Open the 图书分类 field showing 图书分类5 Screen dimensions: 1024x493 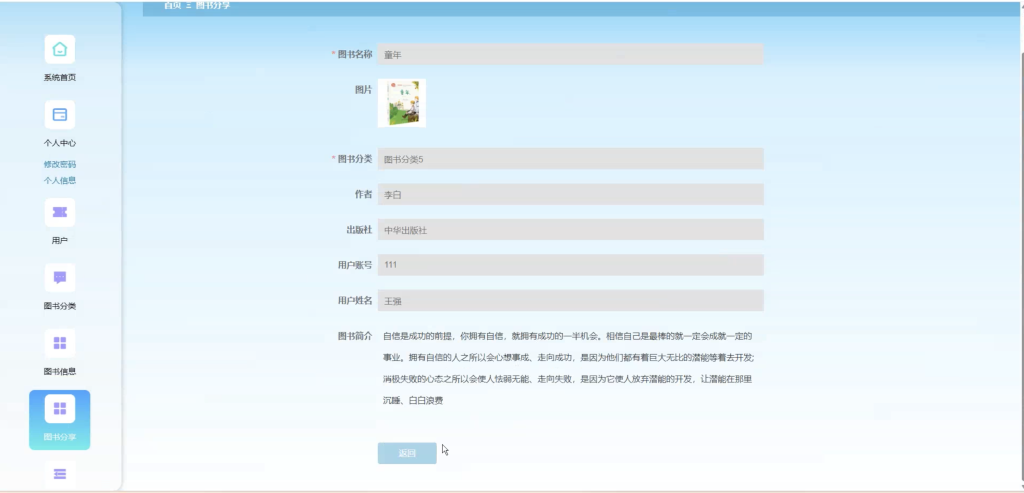(x=570, y=159)
